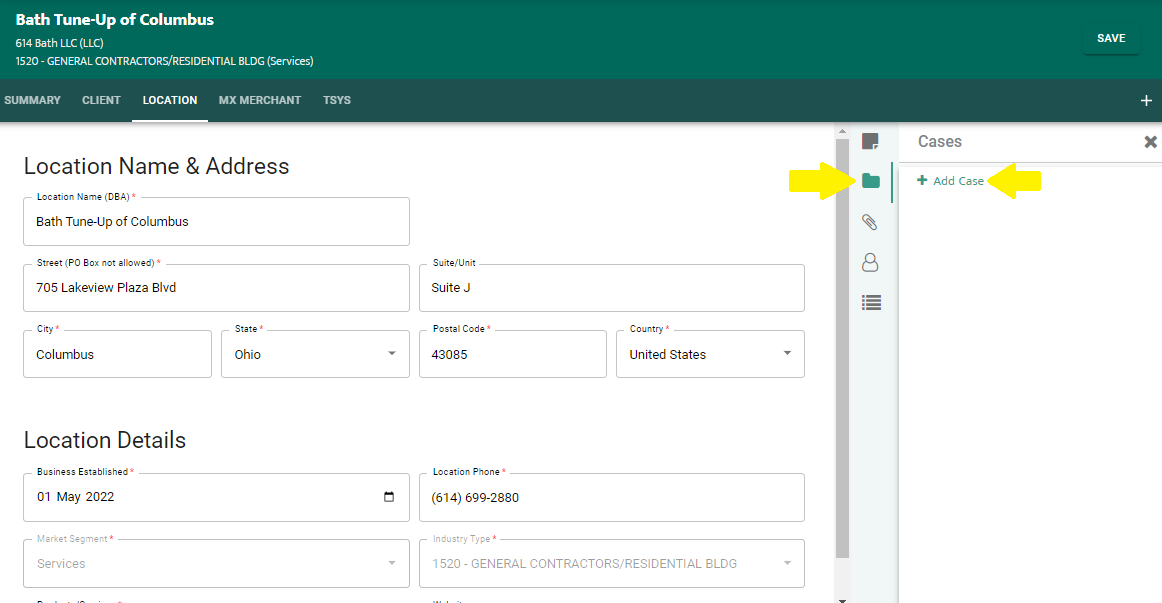Image resolution: width=1162 pixels, height=603 pixels.
Task: Click the Add Case link
Action: pos(957,181)
